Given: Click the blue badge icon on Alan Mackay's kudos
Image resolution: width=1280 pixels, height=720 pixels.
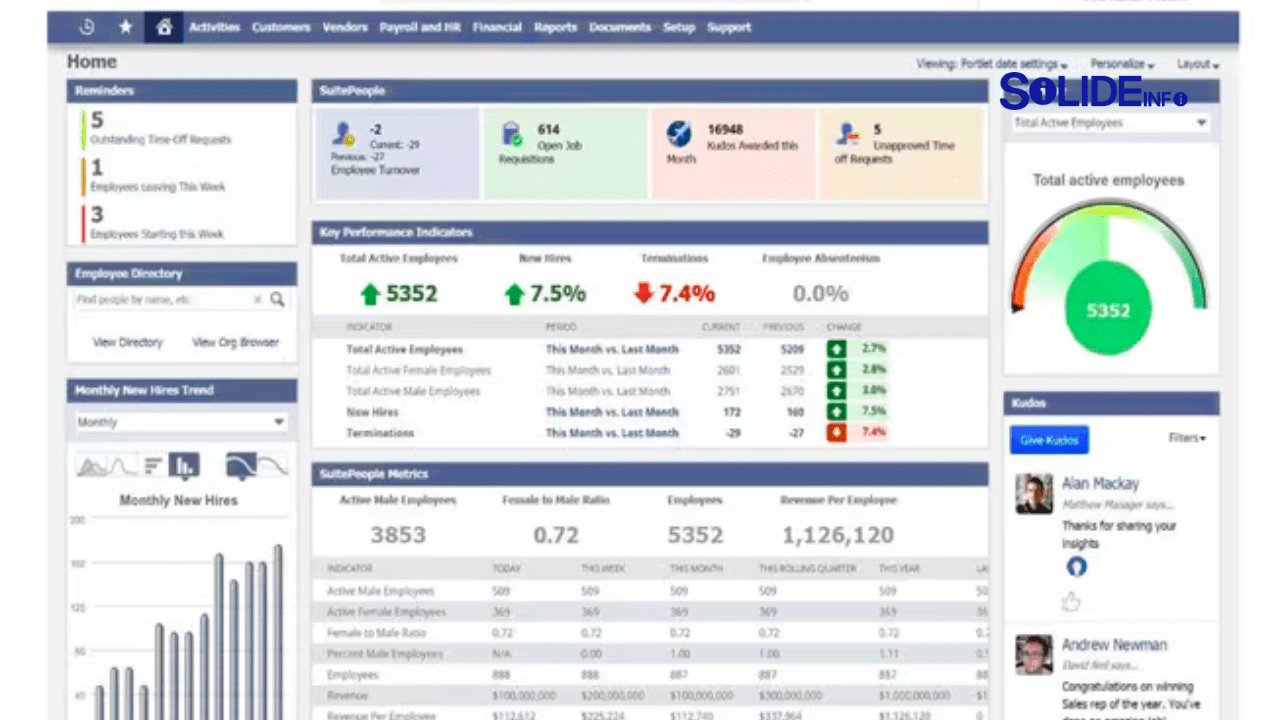Looking at the screenshot, I should tap(1076, 566).
